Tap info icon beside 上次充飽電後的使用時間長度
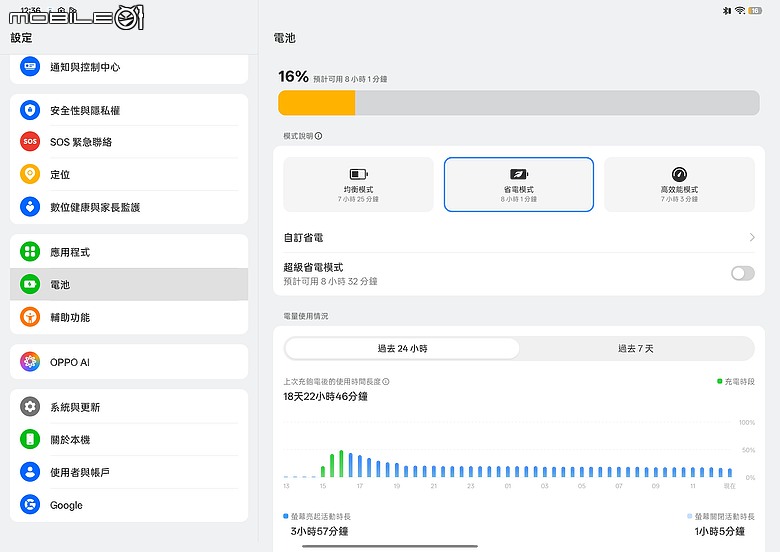The height and width of the screenshot is (552, 780). coord(386,381)
